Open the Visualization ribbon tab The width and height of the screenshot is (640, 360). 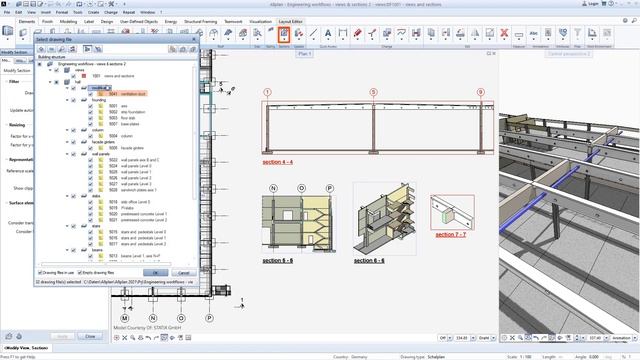pyautogui.click(x=260, y=22)
